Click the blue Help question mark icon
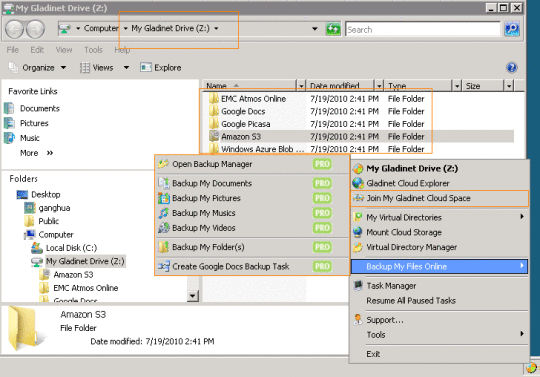 coord(512,67)
